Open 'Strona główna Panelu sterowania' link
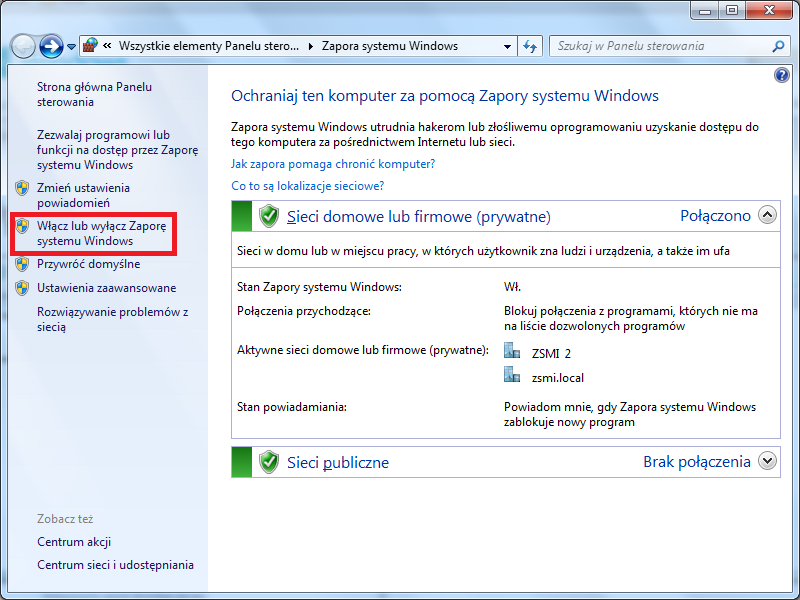 (94, 94)
